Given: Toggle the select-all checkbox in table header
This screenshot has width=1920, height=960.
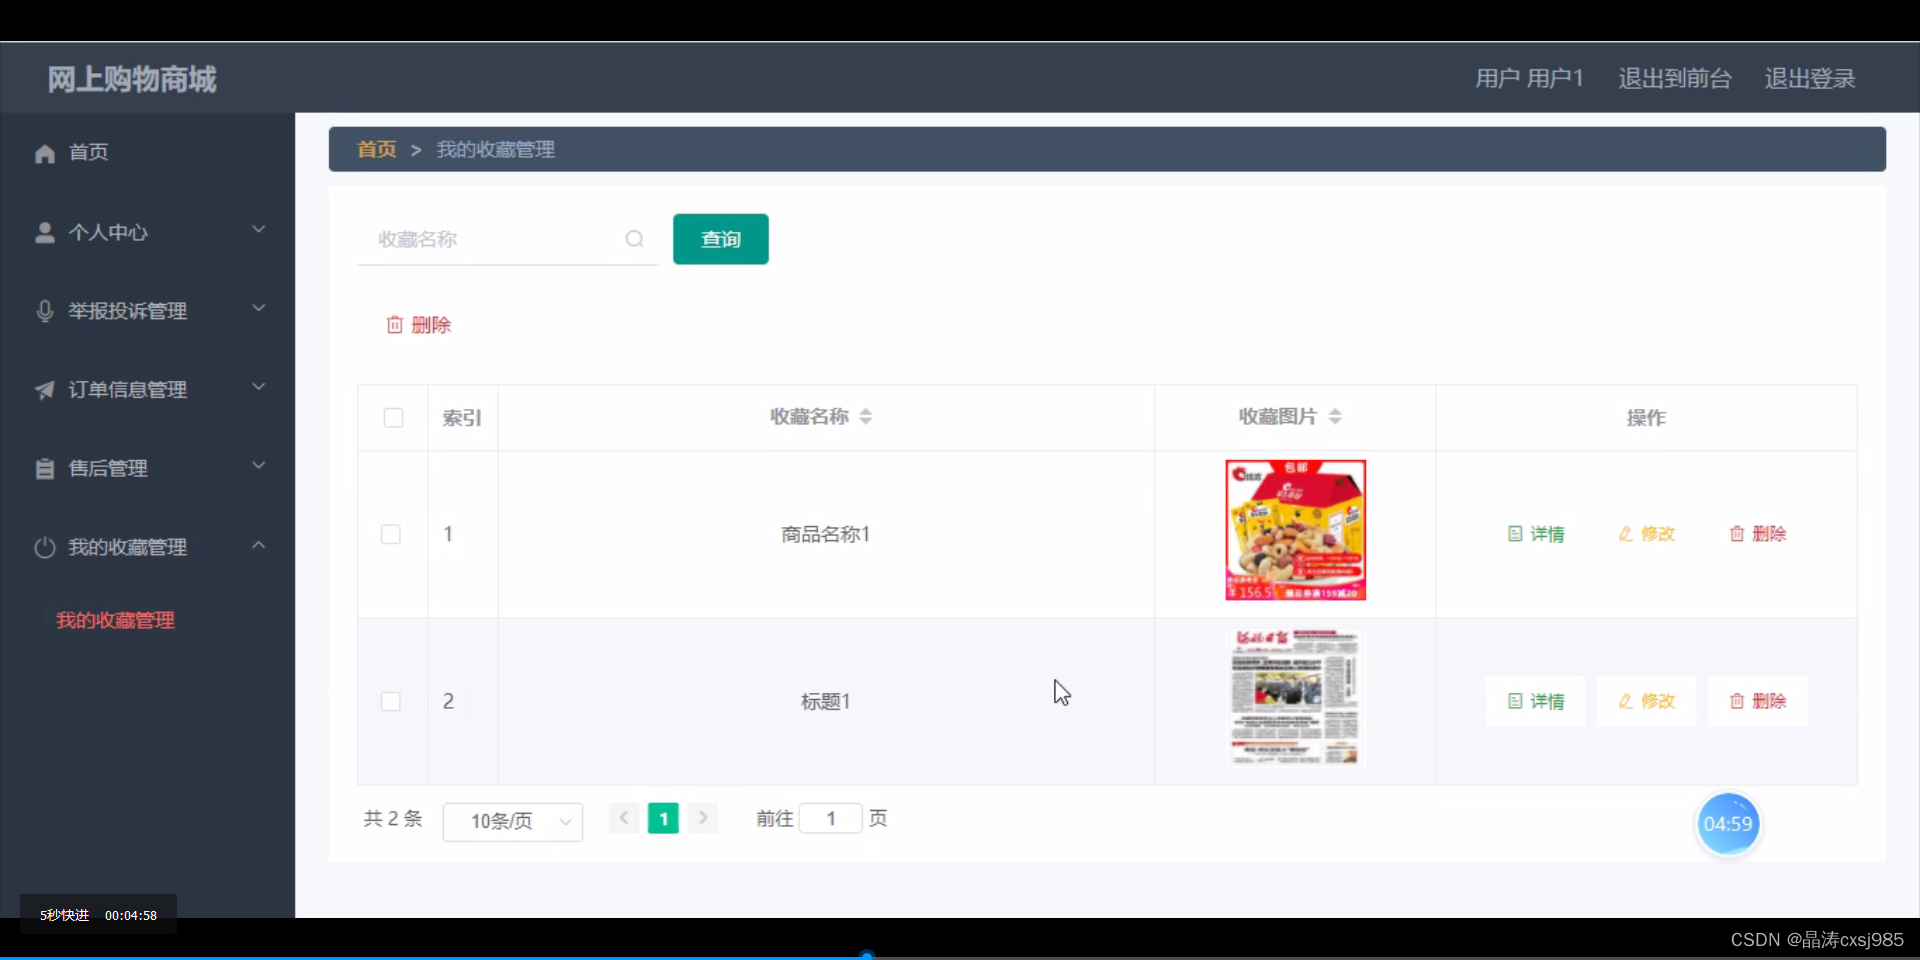Looking at the screenshot, I should pos(393,418).
